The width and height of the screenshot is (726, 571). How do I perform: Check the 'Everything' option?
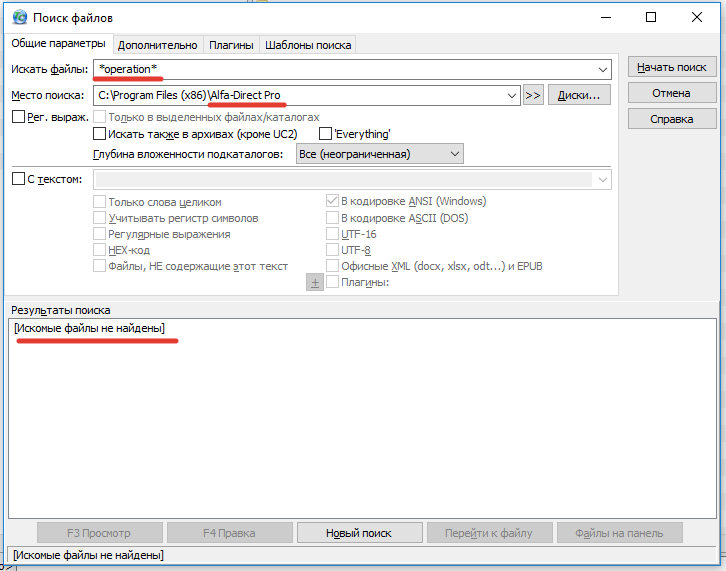pos(325,134)
